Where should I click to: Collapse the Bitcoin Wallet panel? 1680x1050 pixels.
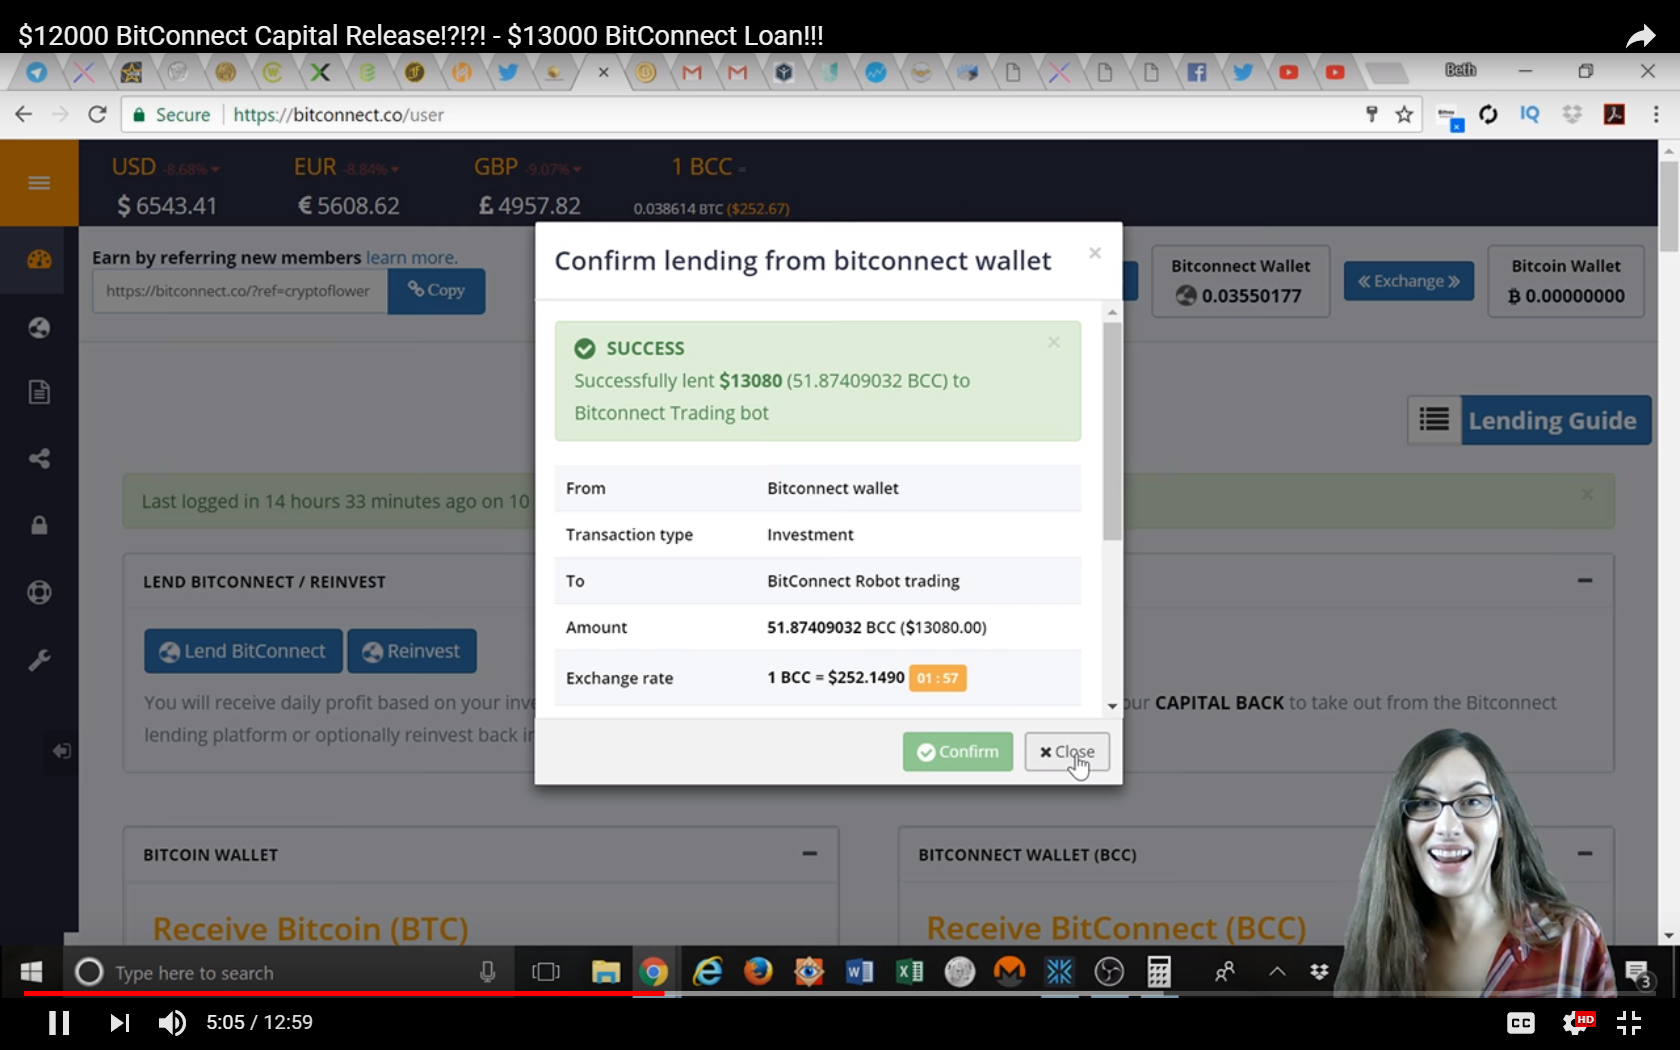point(809,854)
